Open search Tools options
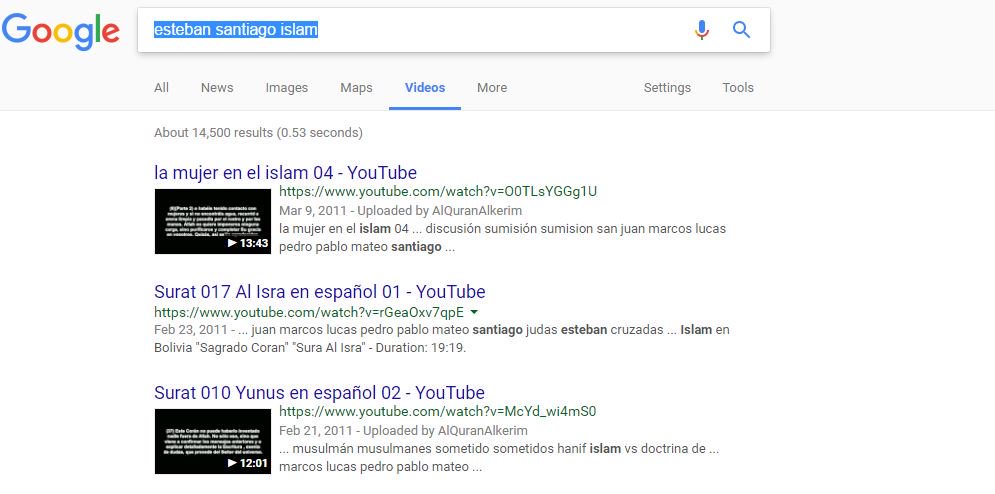The height and width of the screenshot is (494, 995). pyautogui.click(x=738, y=88)
